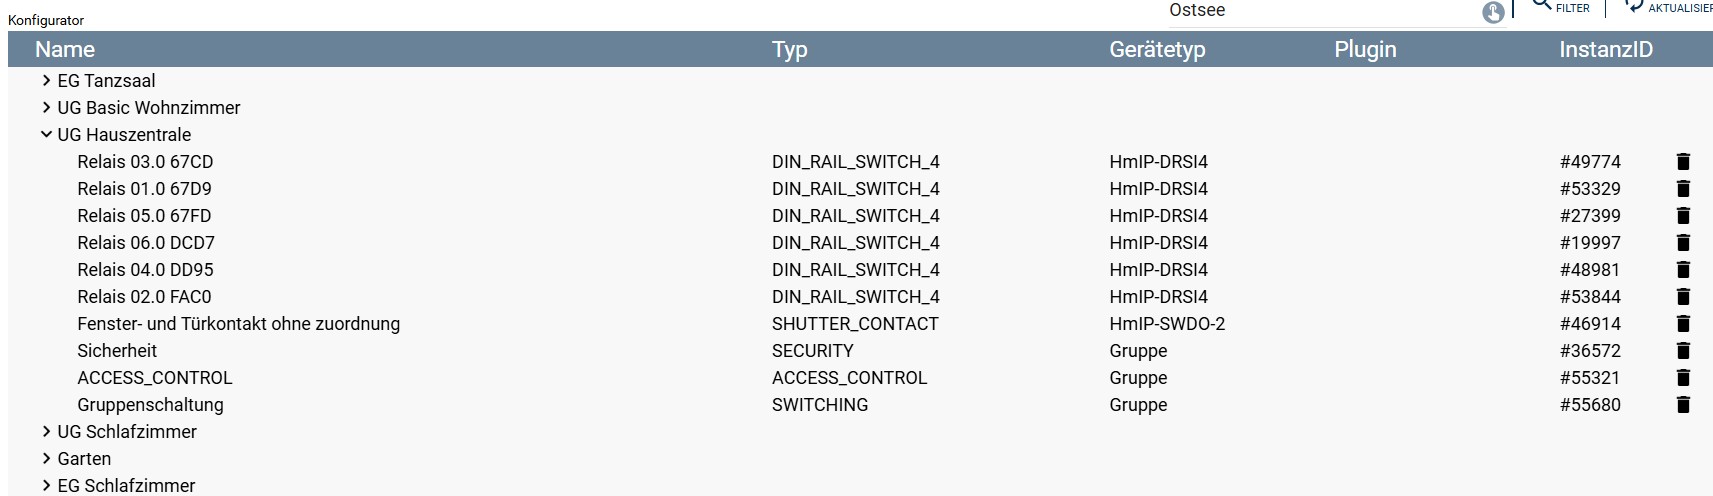Delete the Sicherheit group instance
Viewport: 1713px width, 496px height.
(1683, 351)
